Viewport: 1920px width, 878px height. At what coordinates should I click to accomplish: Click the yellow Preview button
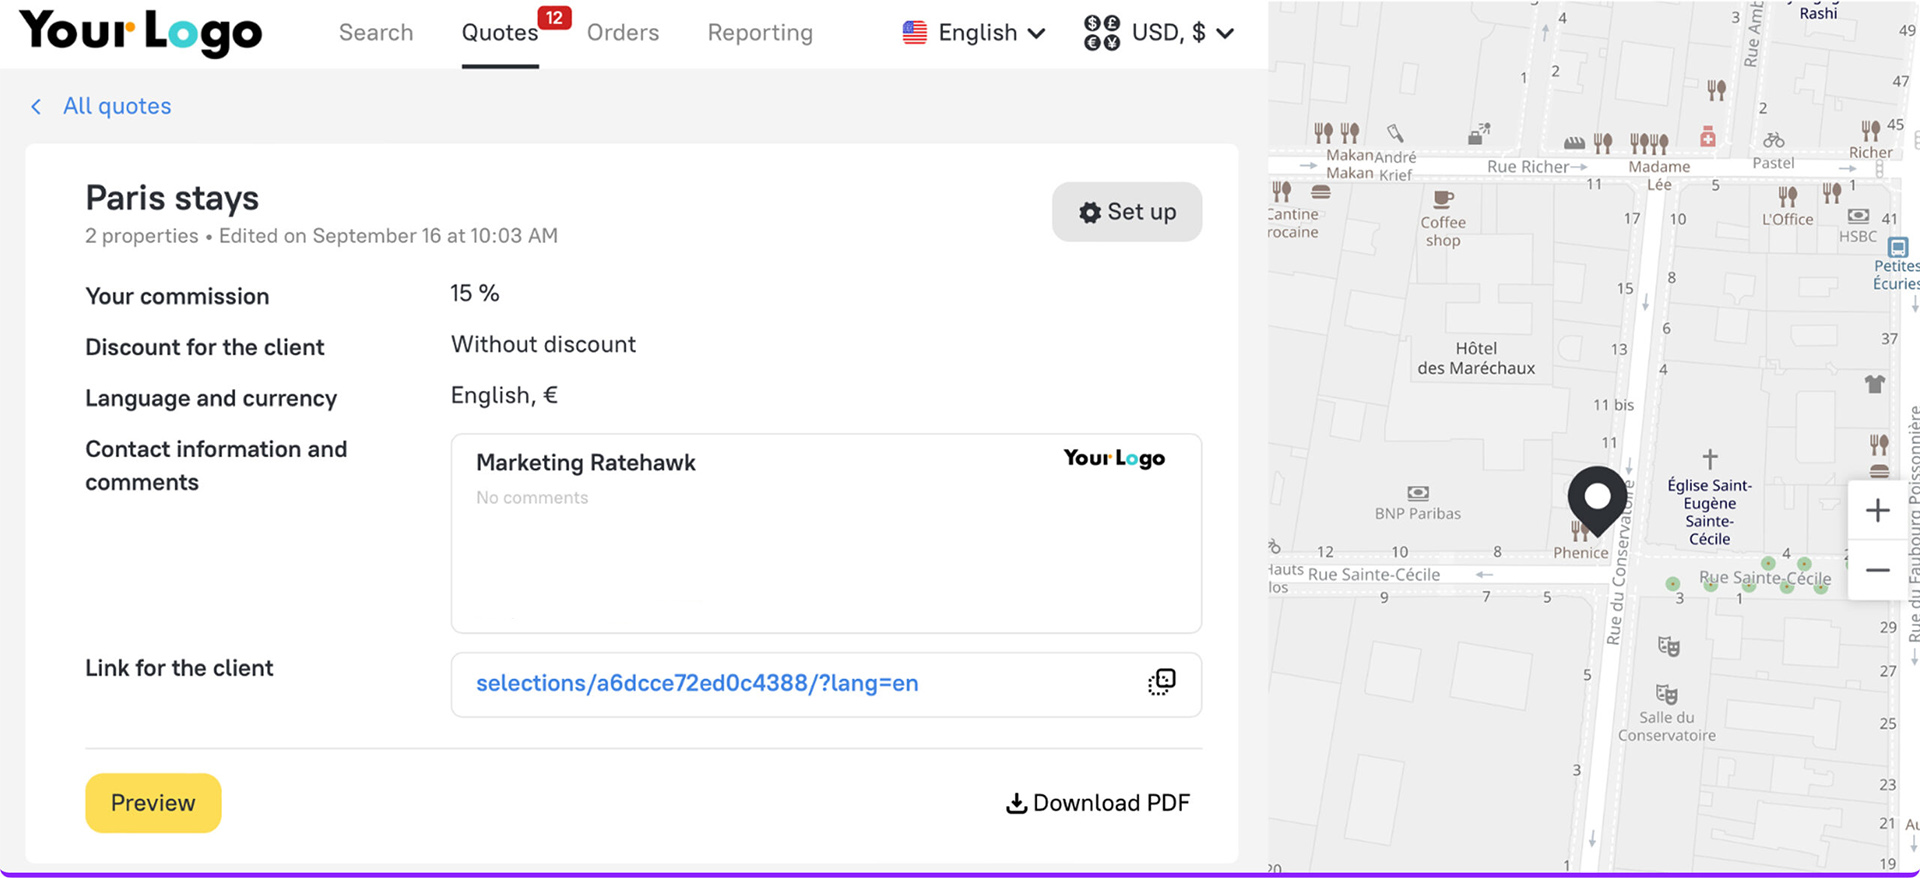pyautogui.click(x=153, y=803)
